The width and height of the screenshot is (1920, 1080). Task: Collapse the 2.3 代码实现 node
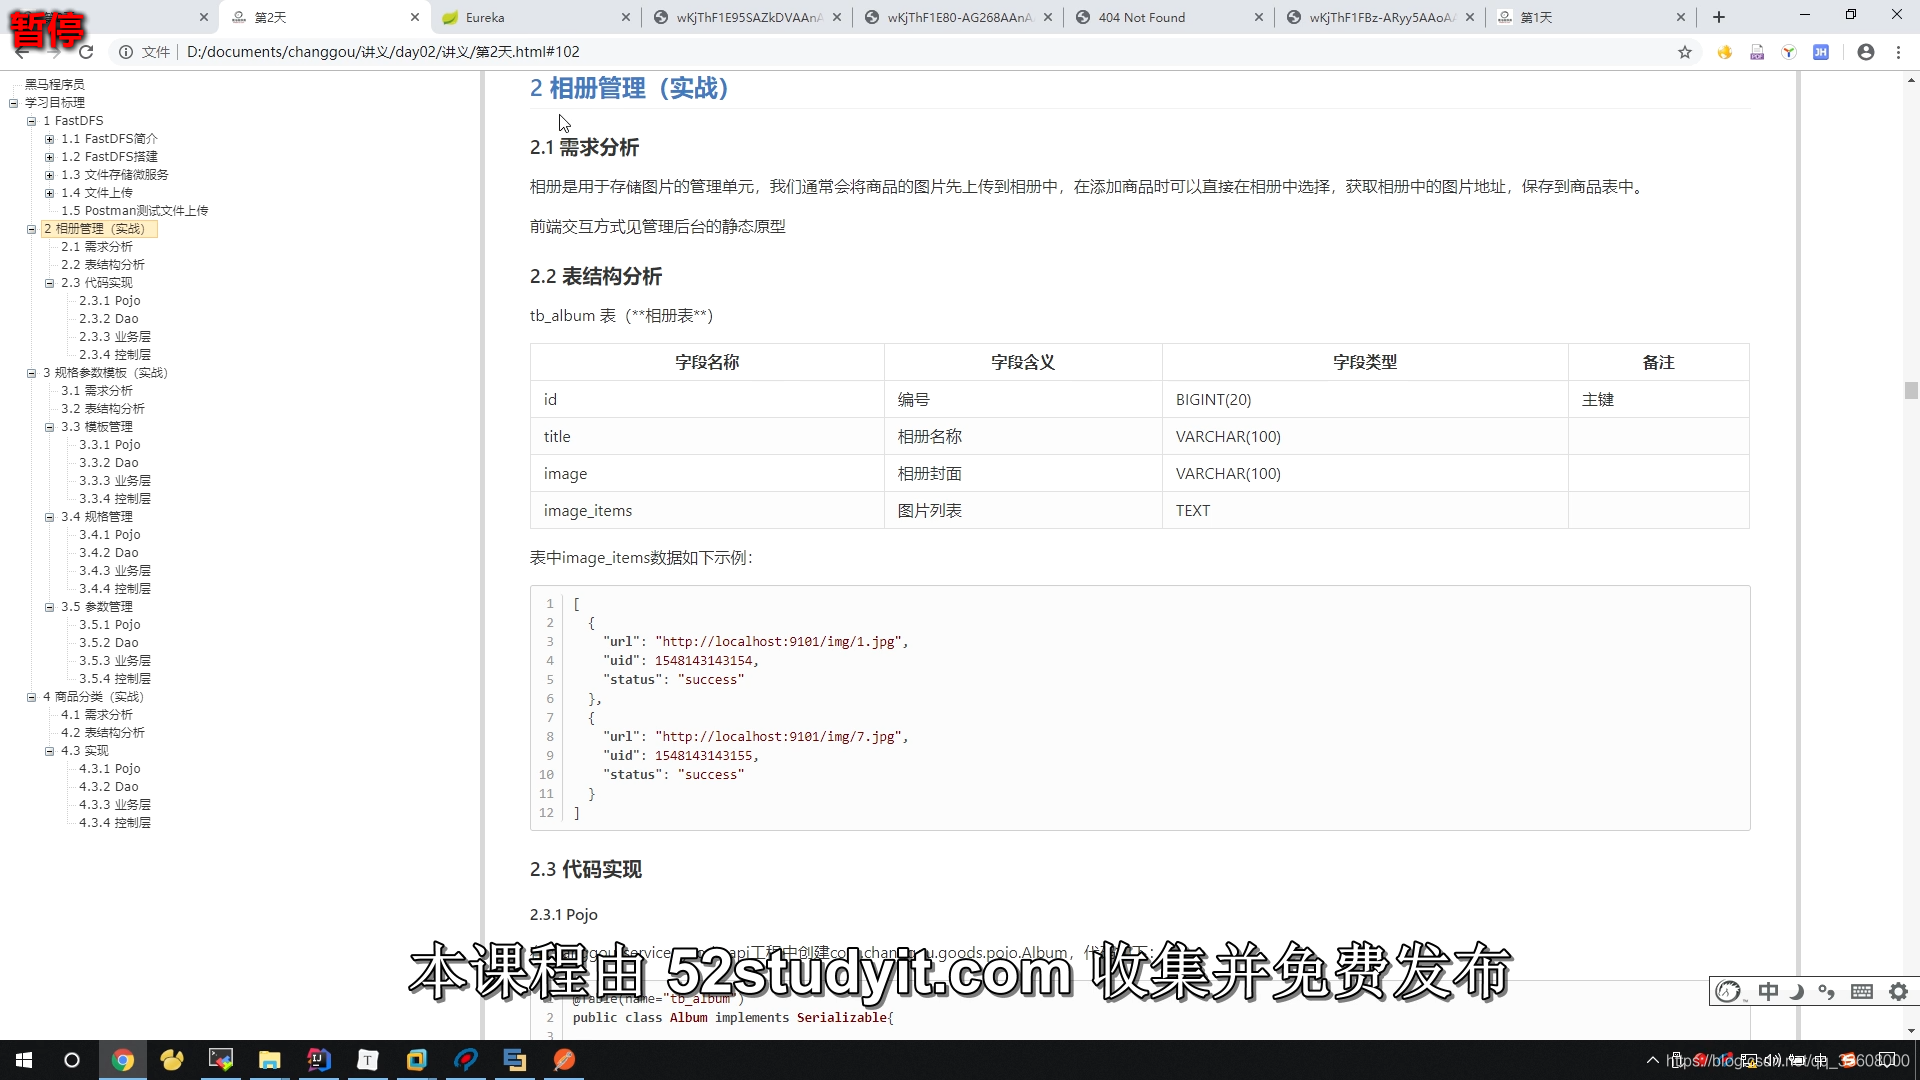[x=50, y=283]
